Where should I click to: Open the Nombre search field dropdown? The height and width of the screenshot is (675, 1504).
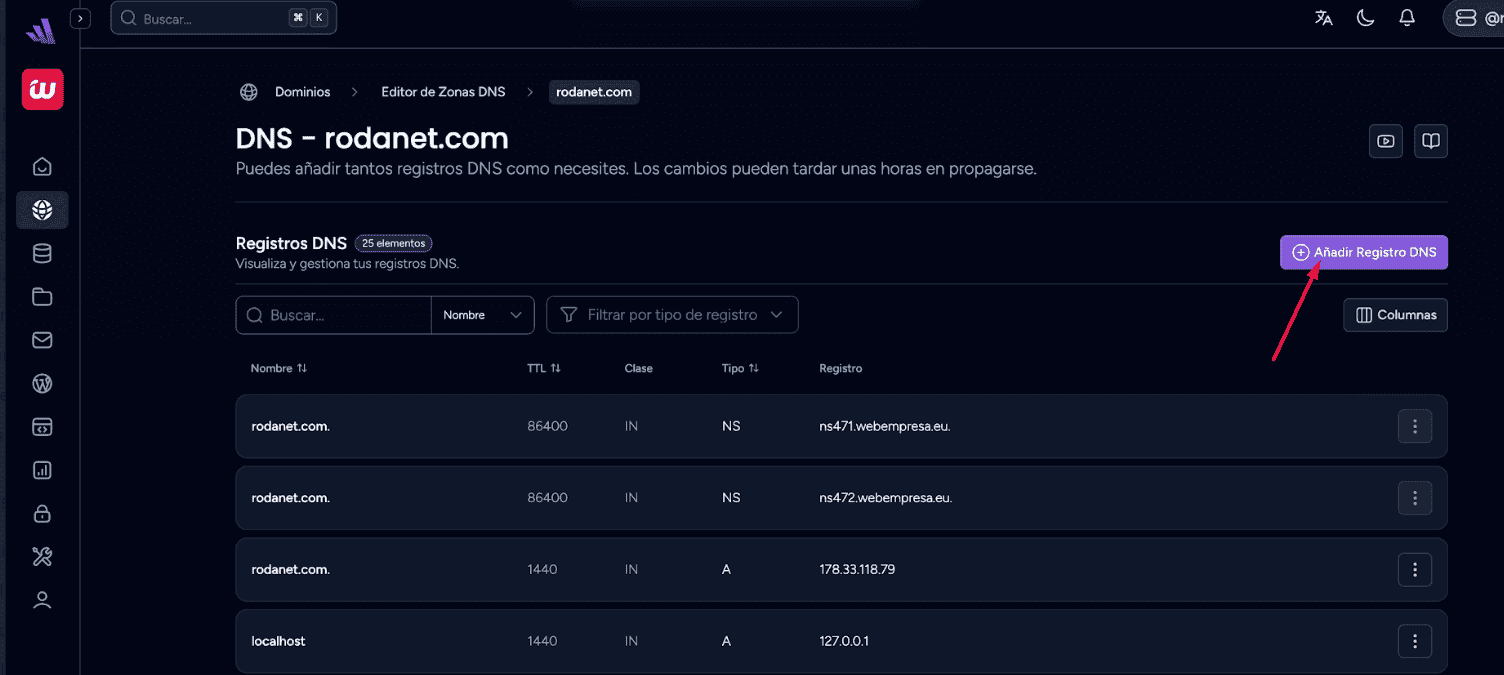(483, 315)
